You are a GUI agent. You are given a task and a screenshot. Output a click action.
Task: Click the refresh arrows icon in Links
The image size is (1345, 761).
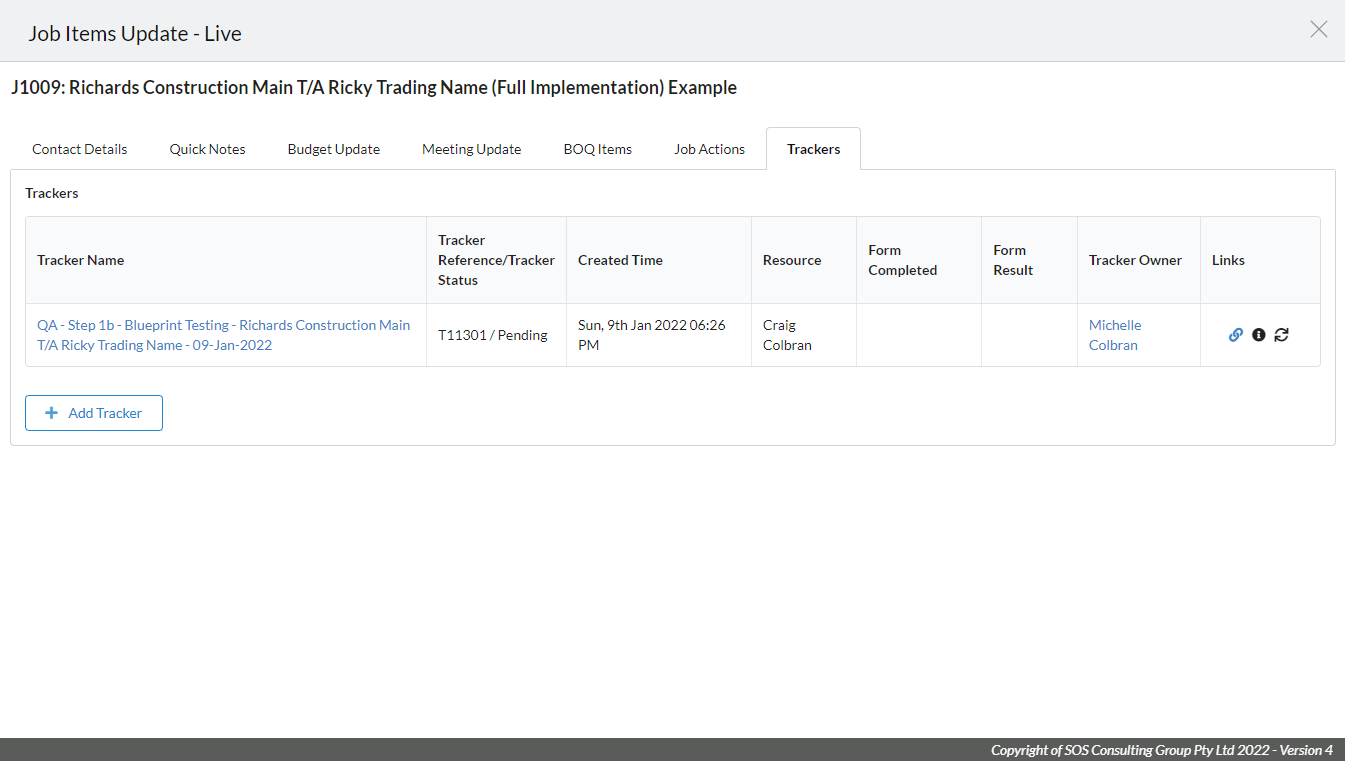click(x=1281, y=335)
